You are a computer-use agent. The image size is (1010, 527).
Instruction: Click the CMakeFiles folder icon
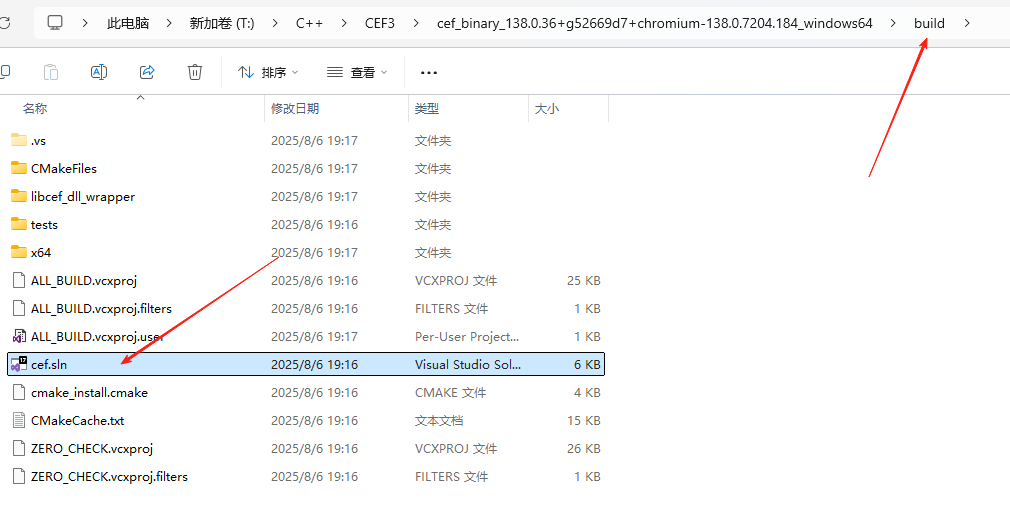19,168
